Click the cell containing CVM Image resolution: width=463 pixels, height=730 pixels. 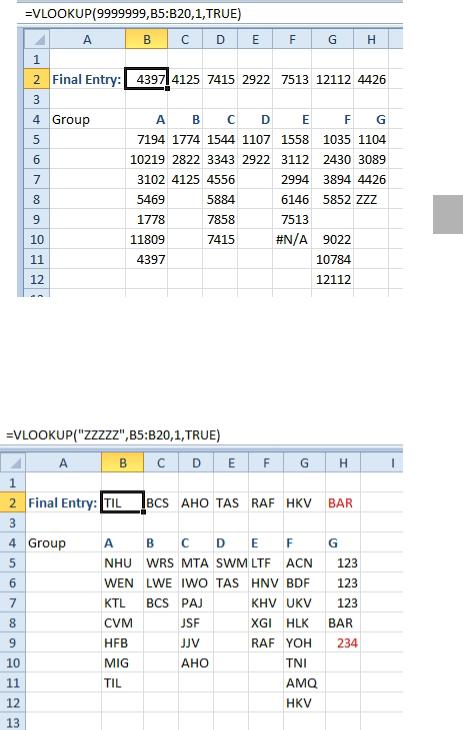123,623
